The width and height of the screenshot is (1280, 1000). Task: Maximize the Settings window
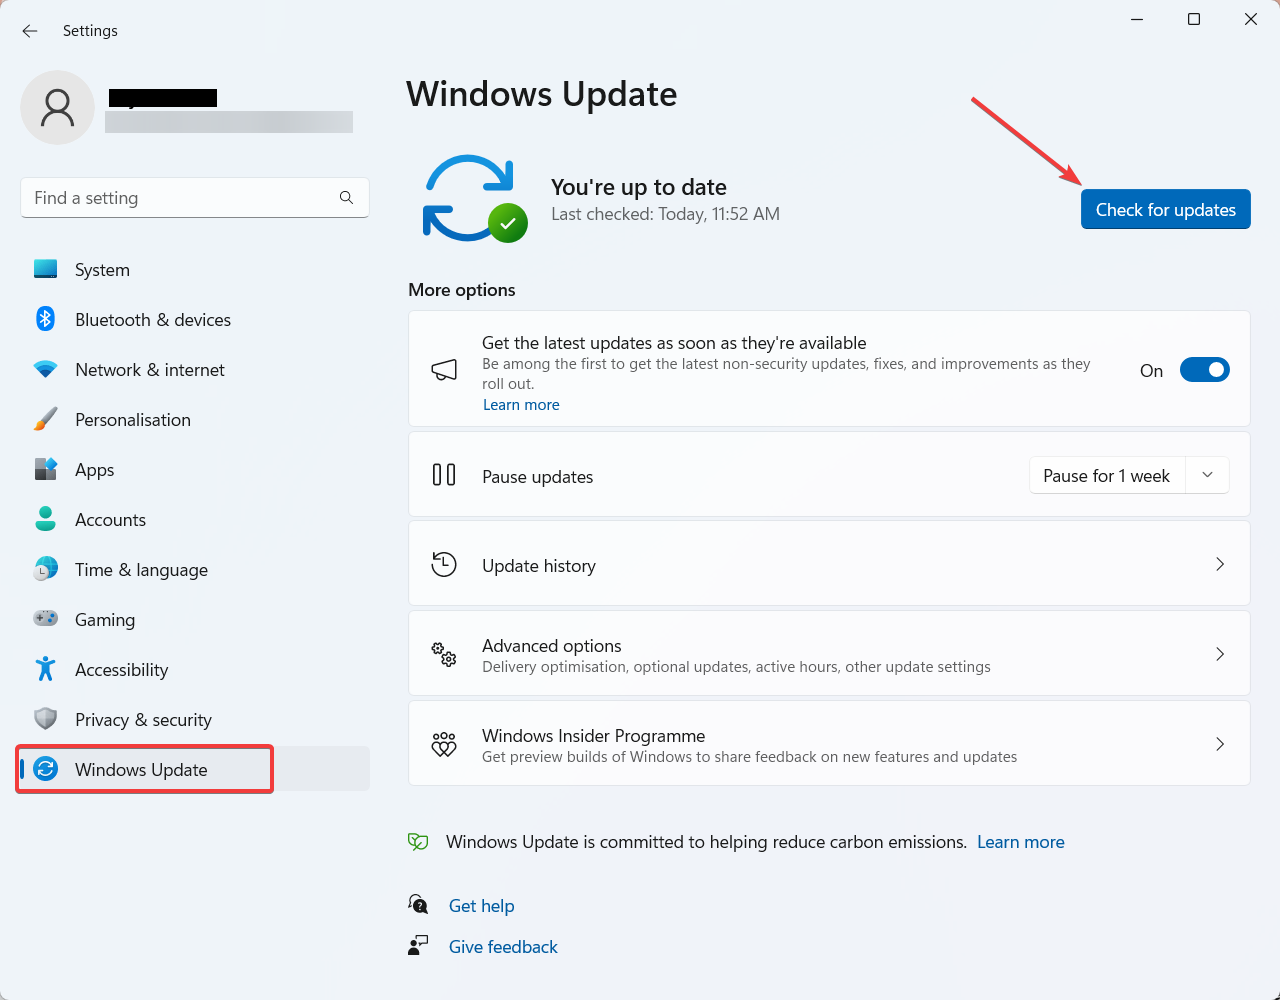[x=1194, y=19]
